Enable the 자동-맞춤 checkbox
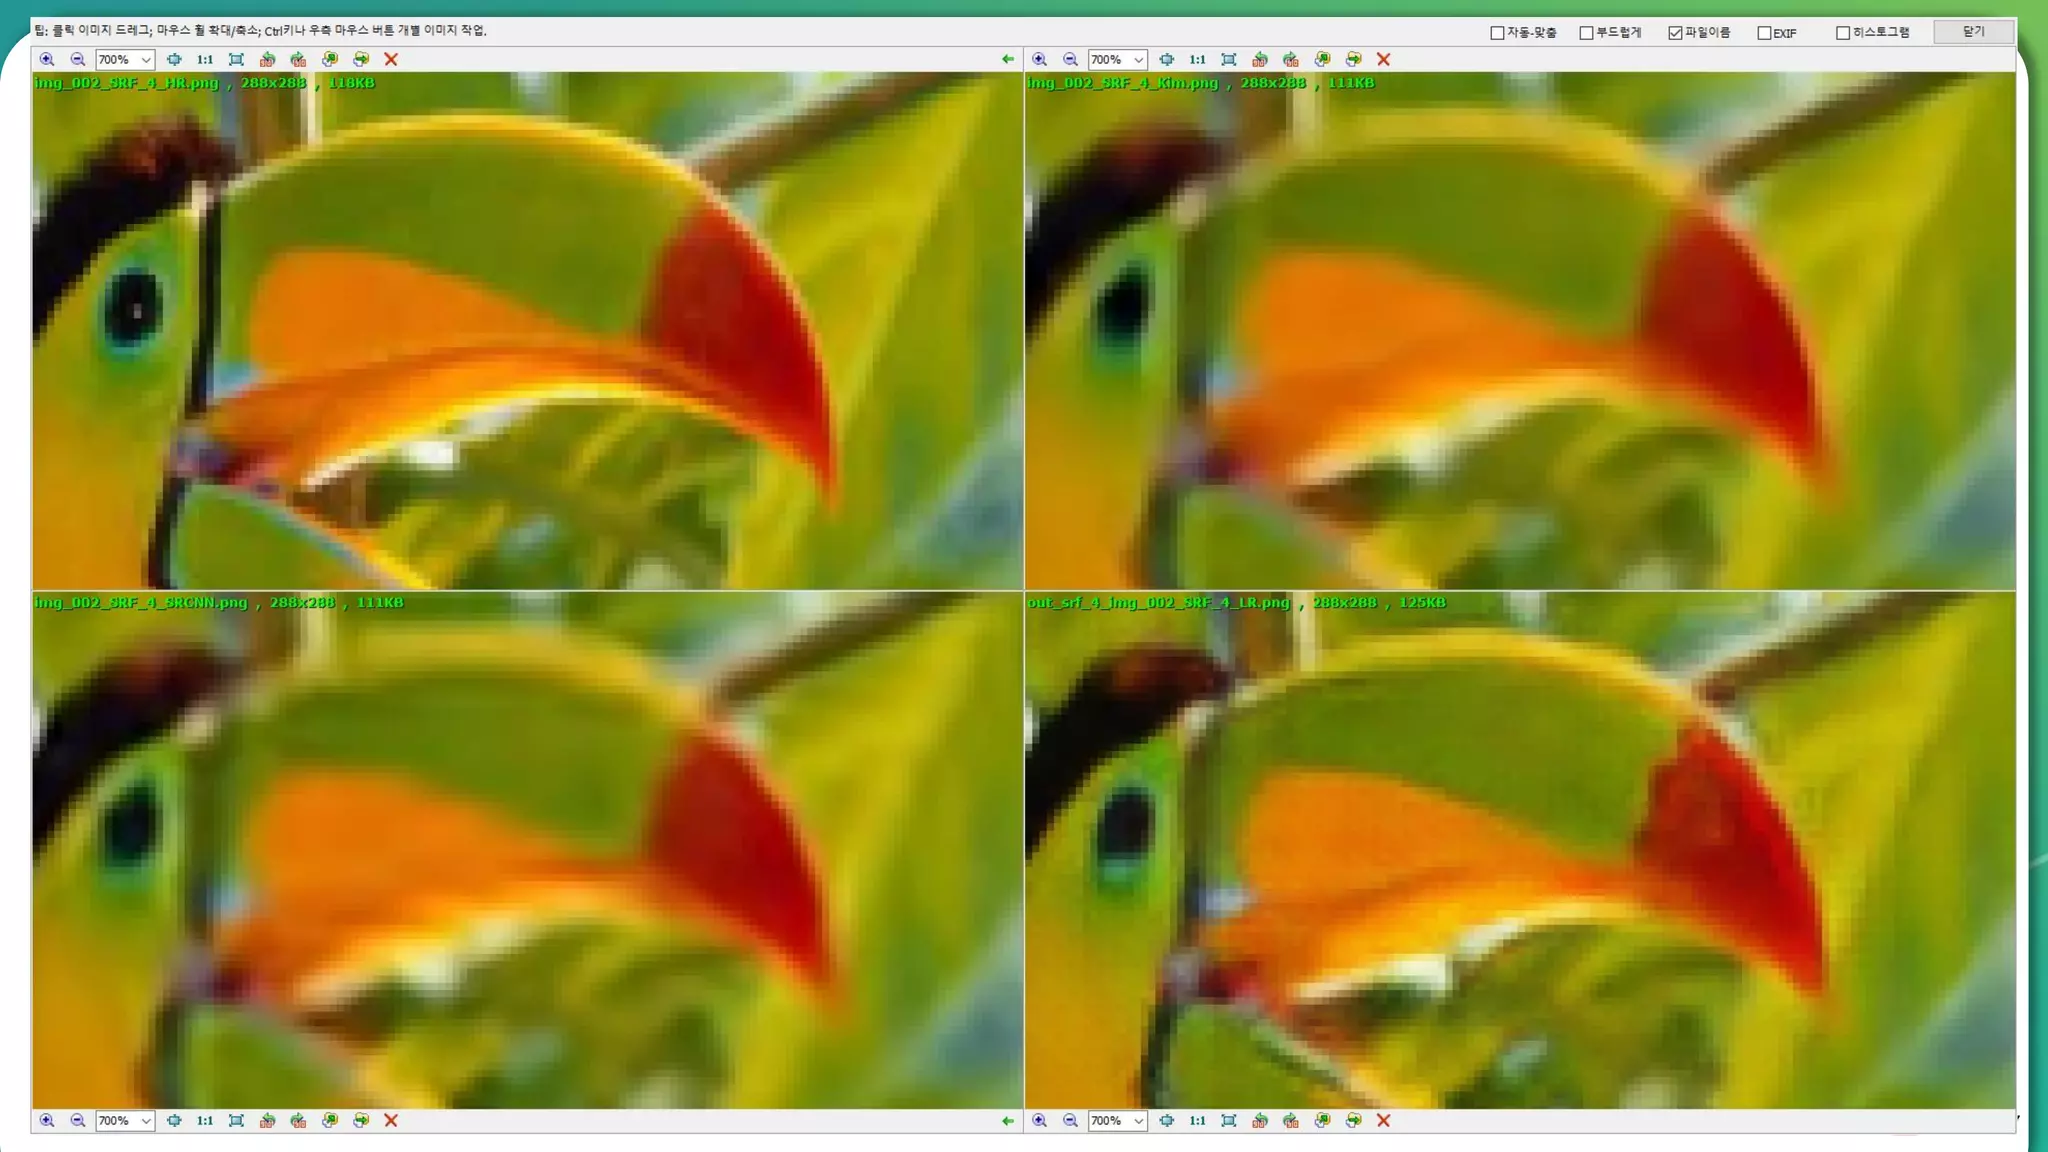 pos(1497,33)
